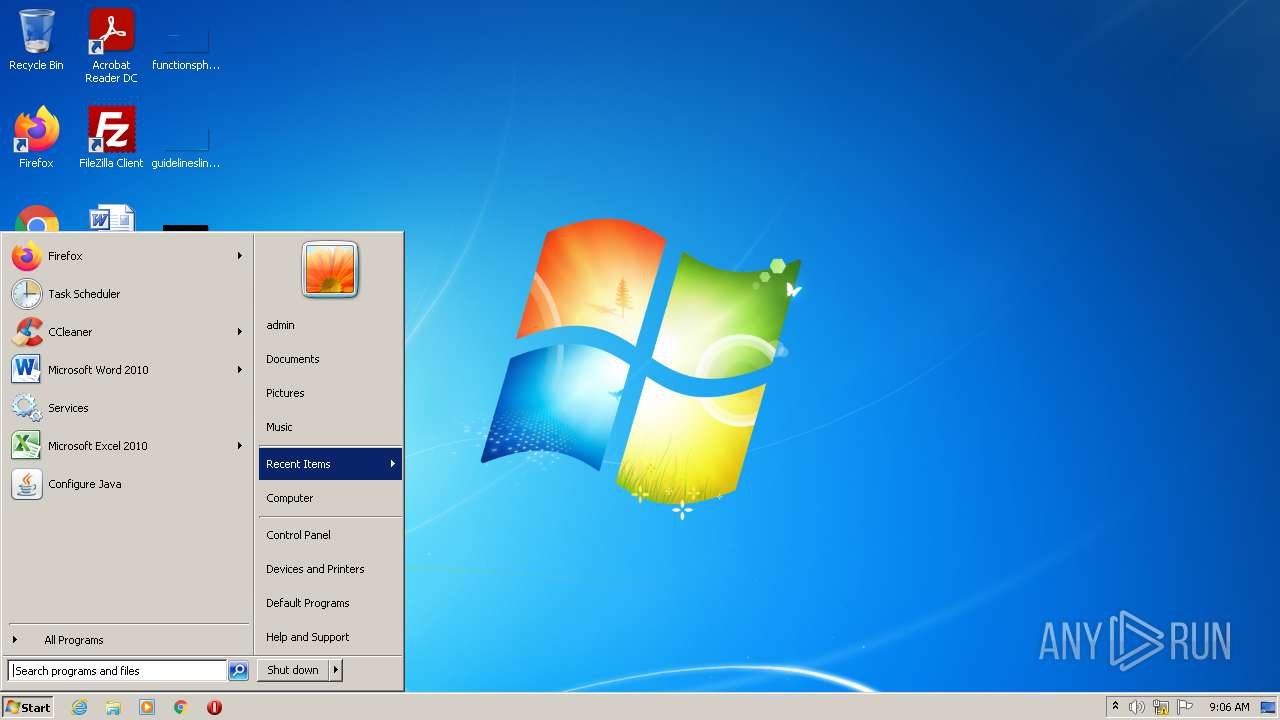Open Computer from Start menu
The image size is (1280, 720).
point(330,498)
